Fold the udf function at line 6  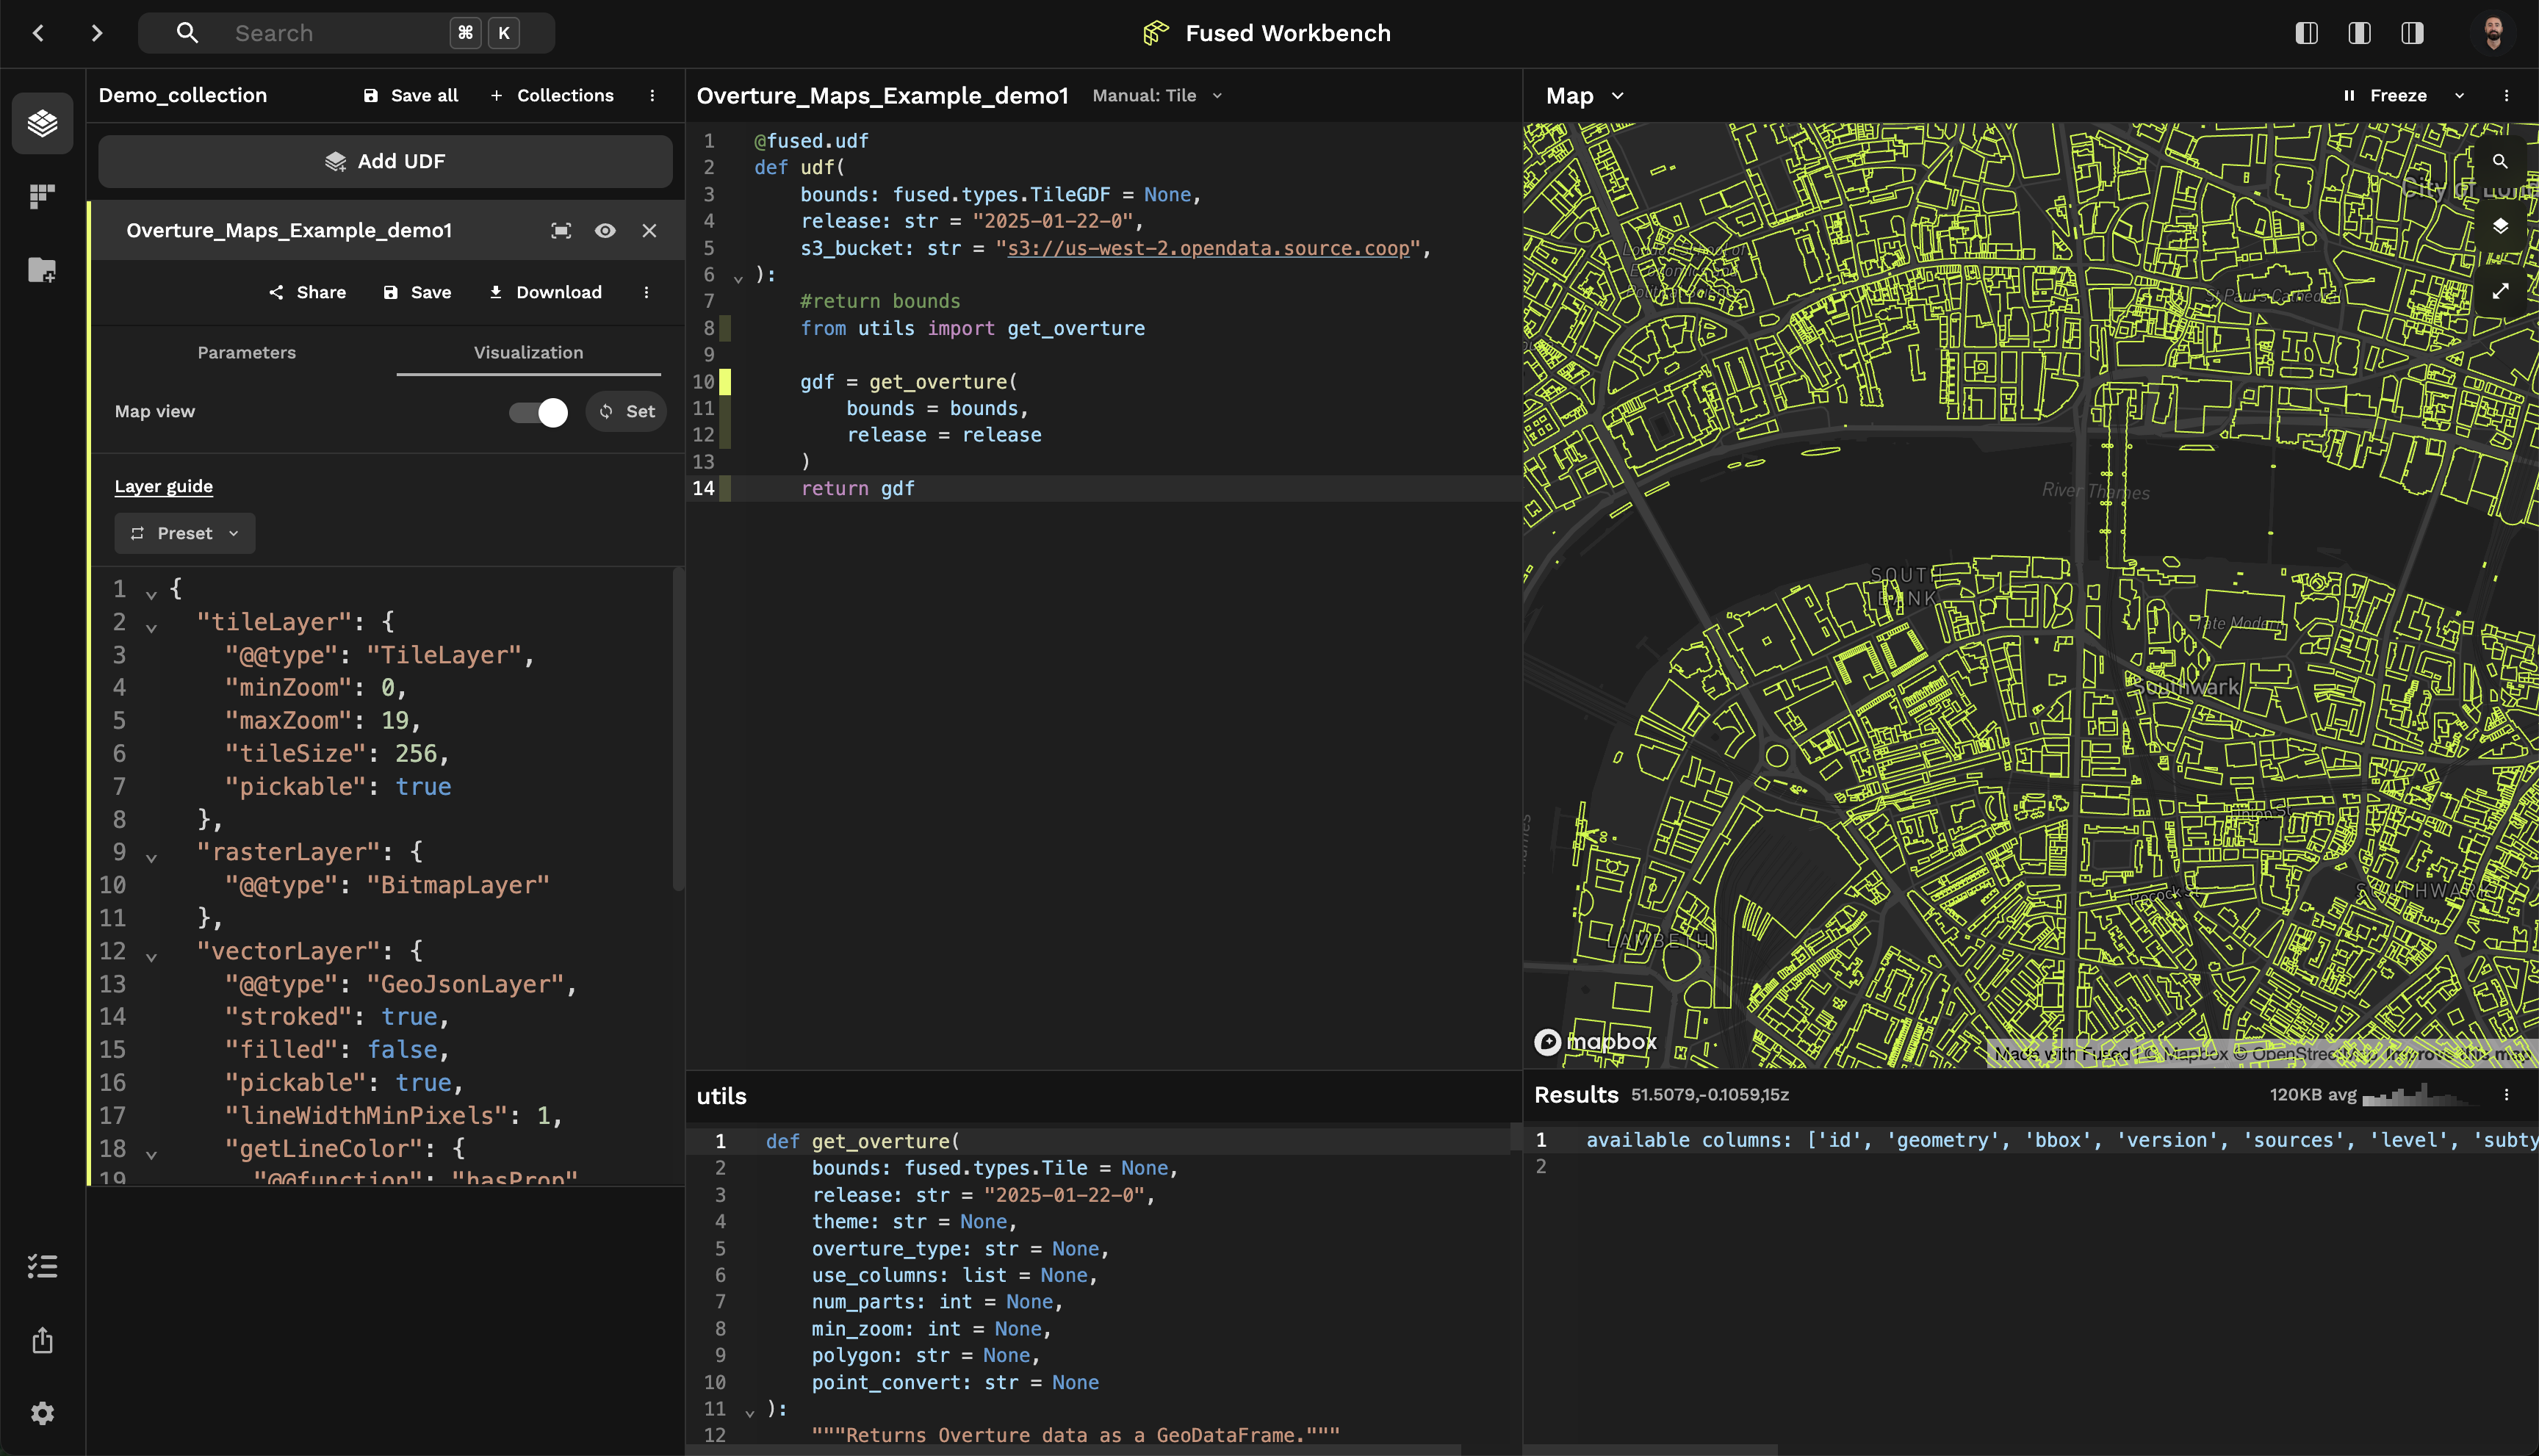[x=738, y=279]
